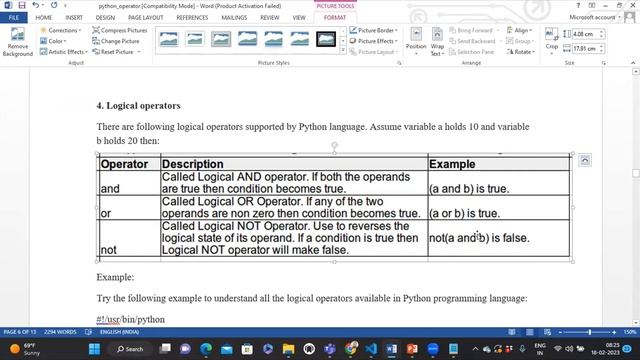Click the vertical scrollbar thumb
Image resolution: width=640 pixels, height=360 pixels.
(x=636, y=173)
